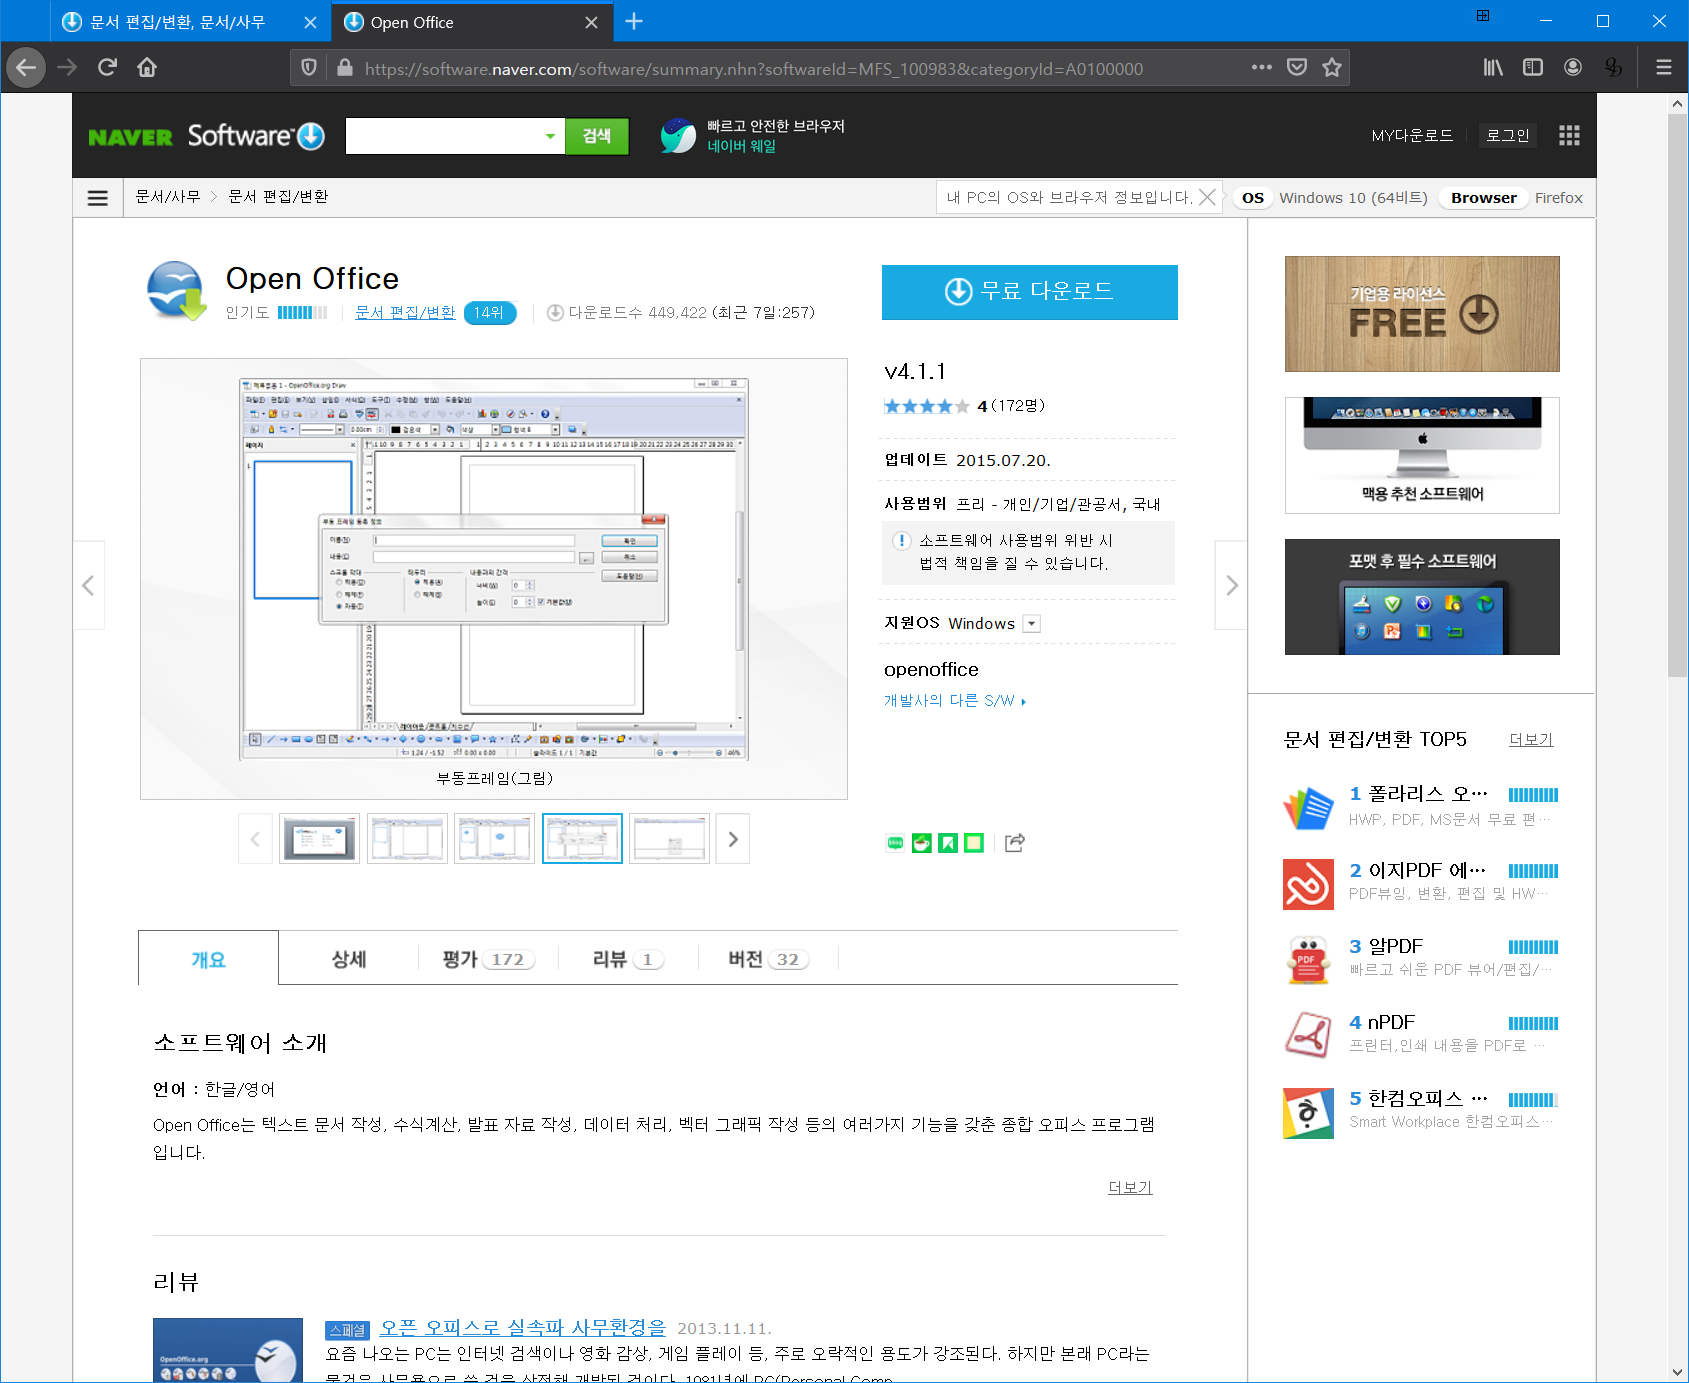This screenshot has height=1383, width=1689.
Task: Click the Naver Software logo
Action: click(x=207, y=136)
